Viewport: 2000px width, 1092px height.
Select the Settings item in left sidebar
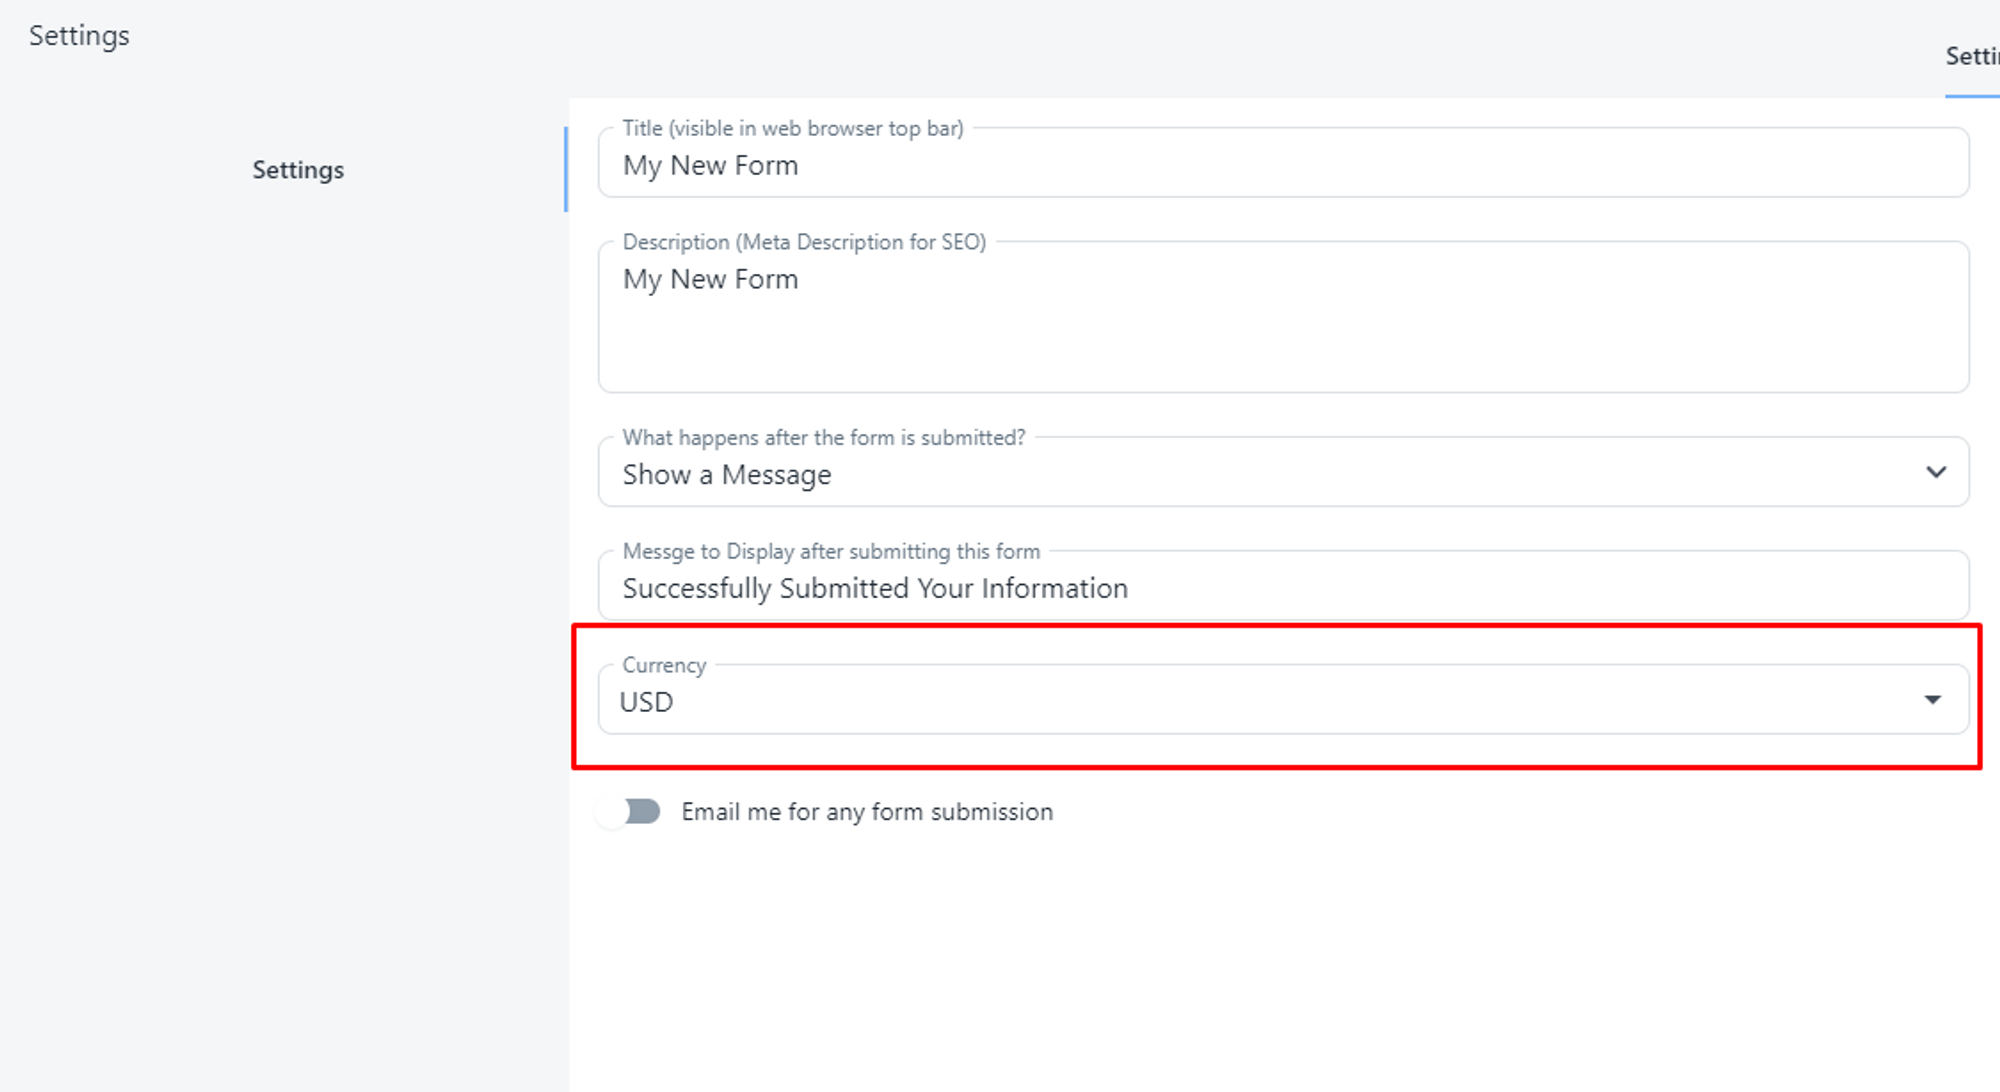tap(298, 170)
